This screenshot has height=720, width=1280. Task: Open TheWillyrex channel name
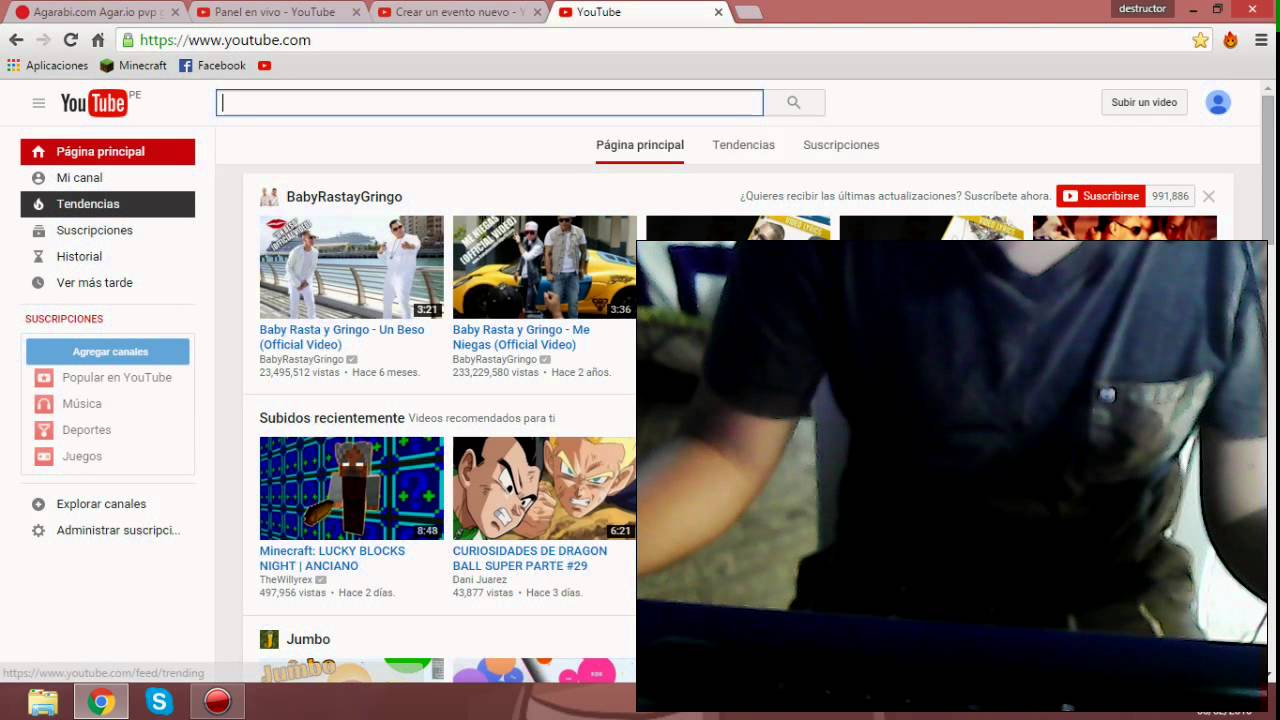click(x=286, y=580)
